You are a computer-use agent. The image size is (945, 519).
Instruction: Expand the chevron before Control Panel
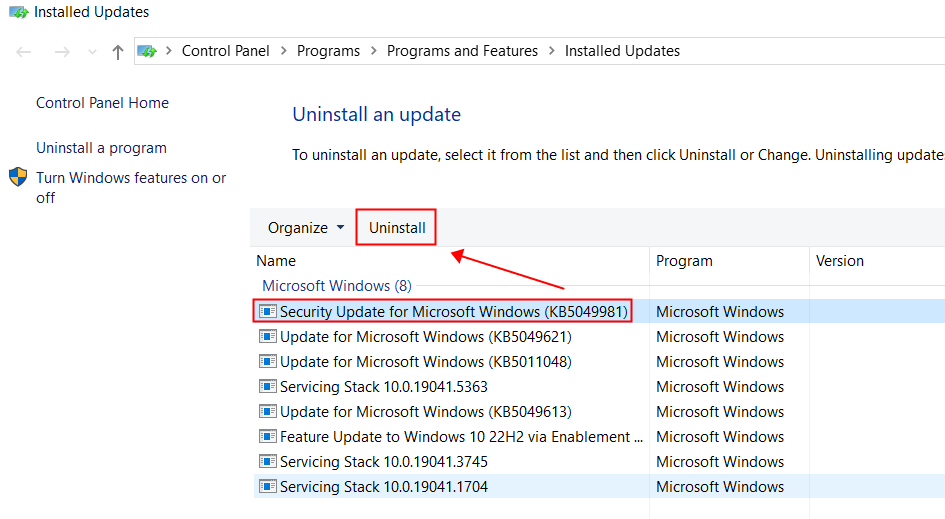click(169, 51)
